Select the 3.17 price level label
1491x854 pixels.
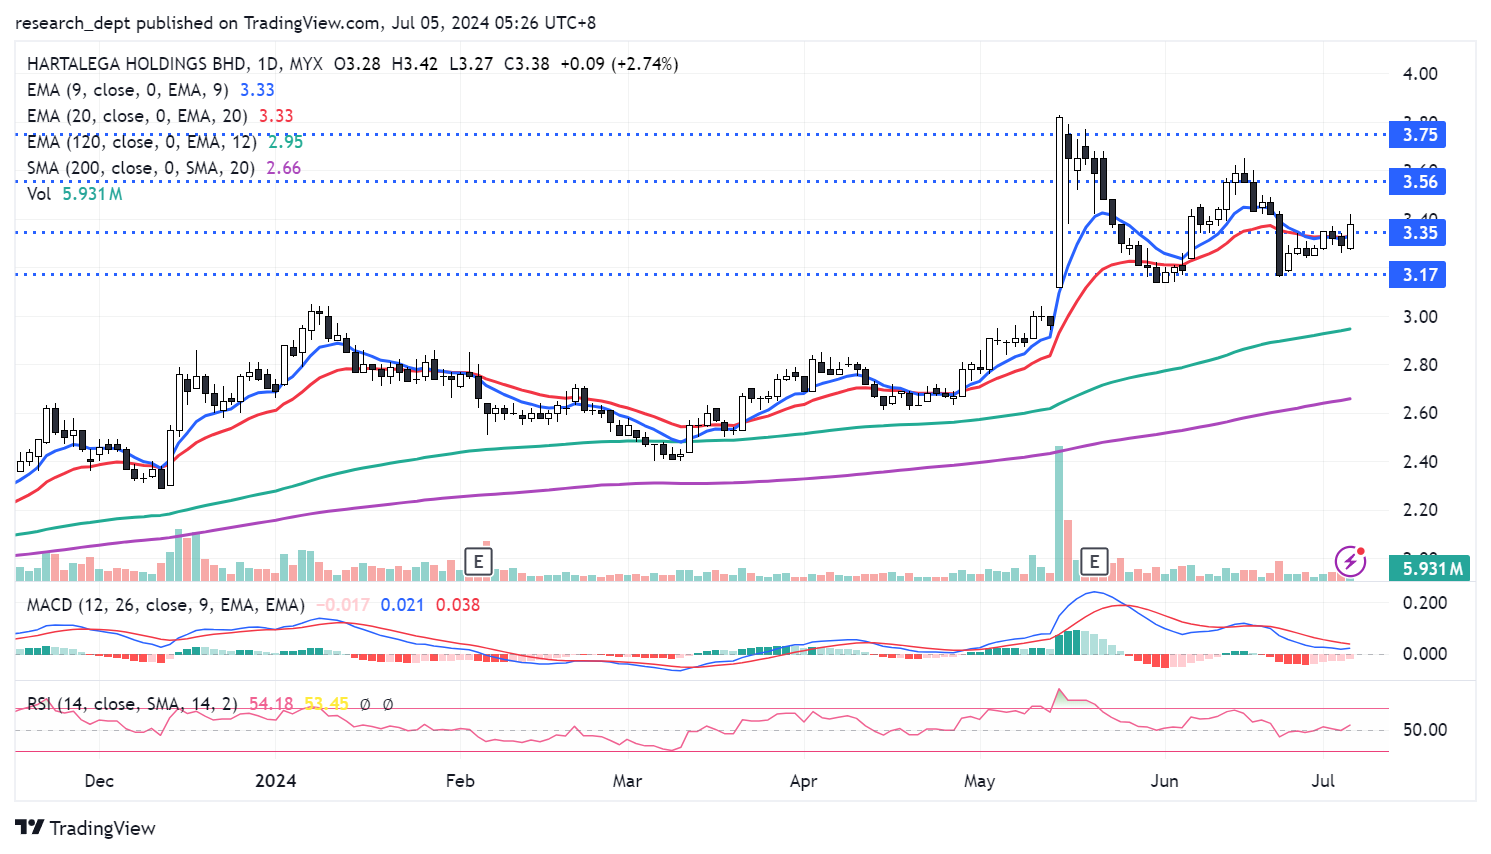1418,275
